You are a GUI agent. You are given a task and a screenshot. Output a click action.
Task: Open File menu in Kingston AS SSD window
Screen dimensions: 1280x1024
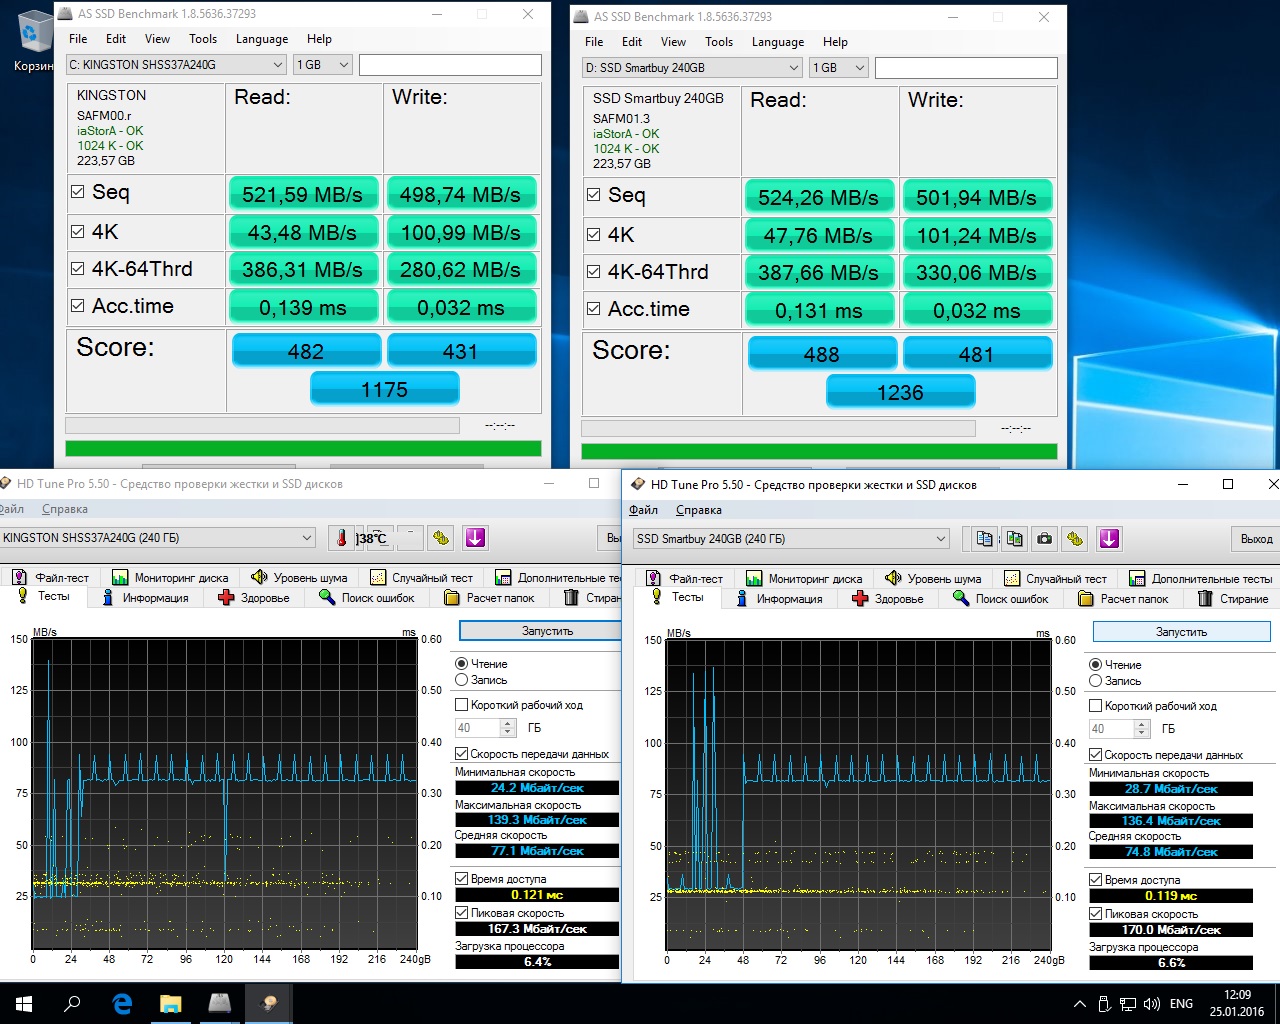point(78,39)
